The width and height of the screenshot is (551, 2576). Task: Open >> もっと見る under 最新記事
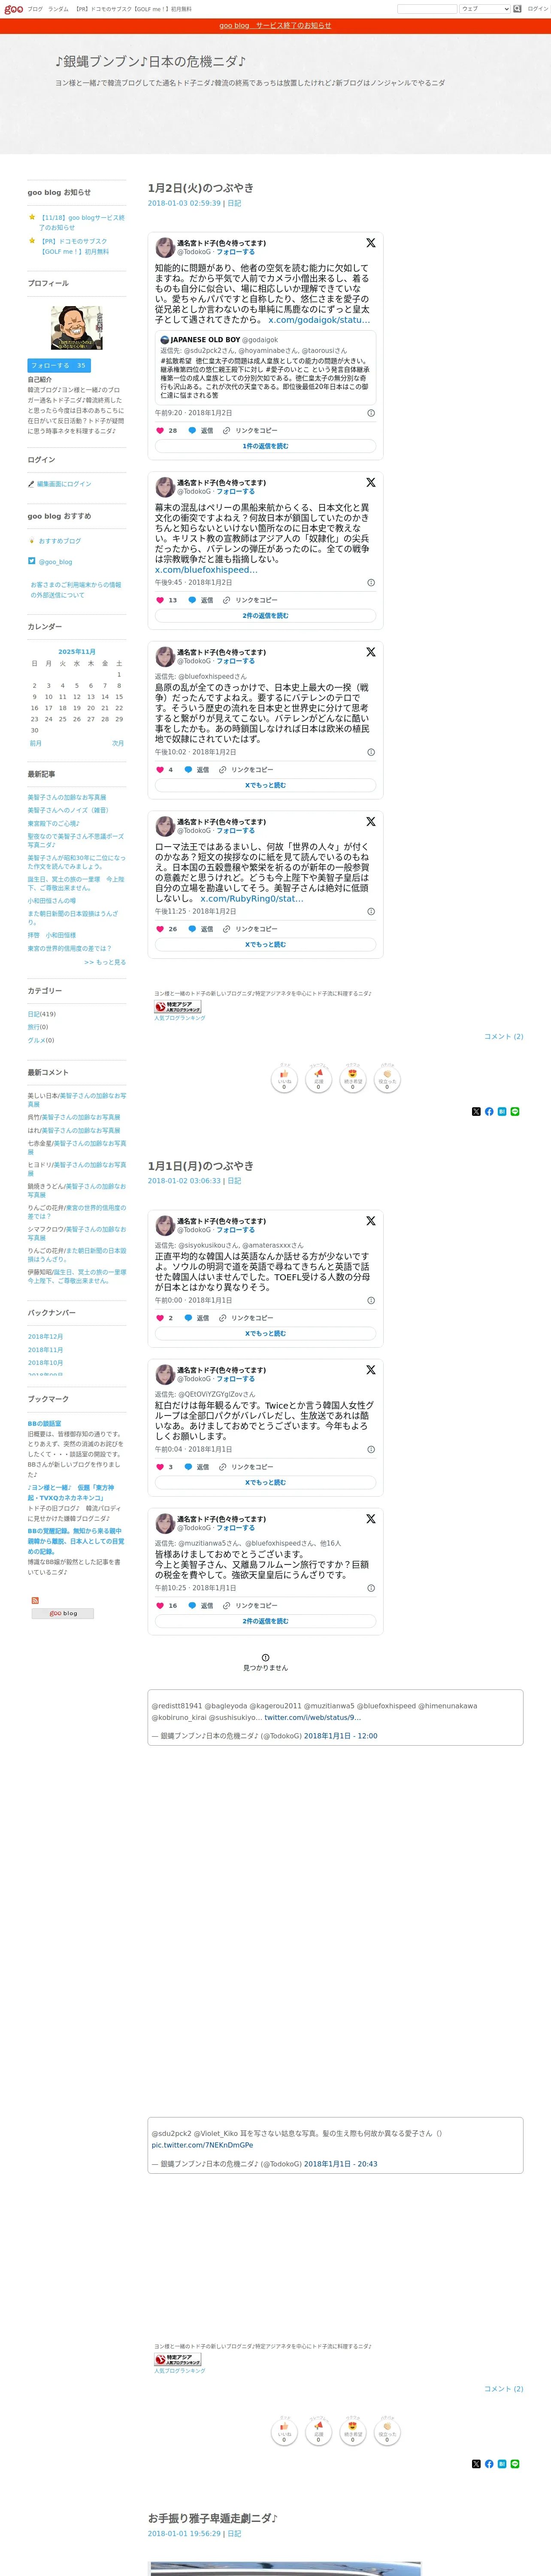coord(105,963)
